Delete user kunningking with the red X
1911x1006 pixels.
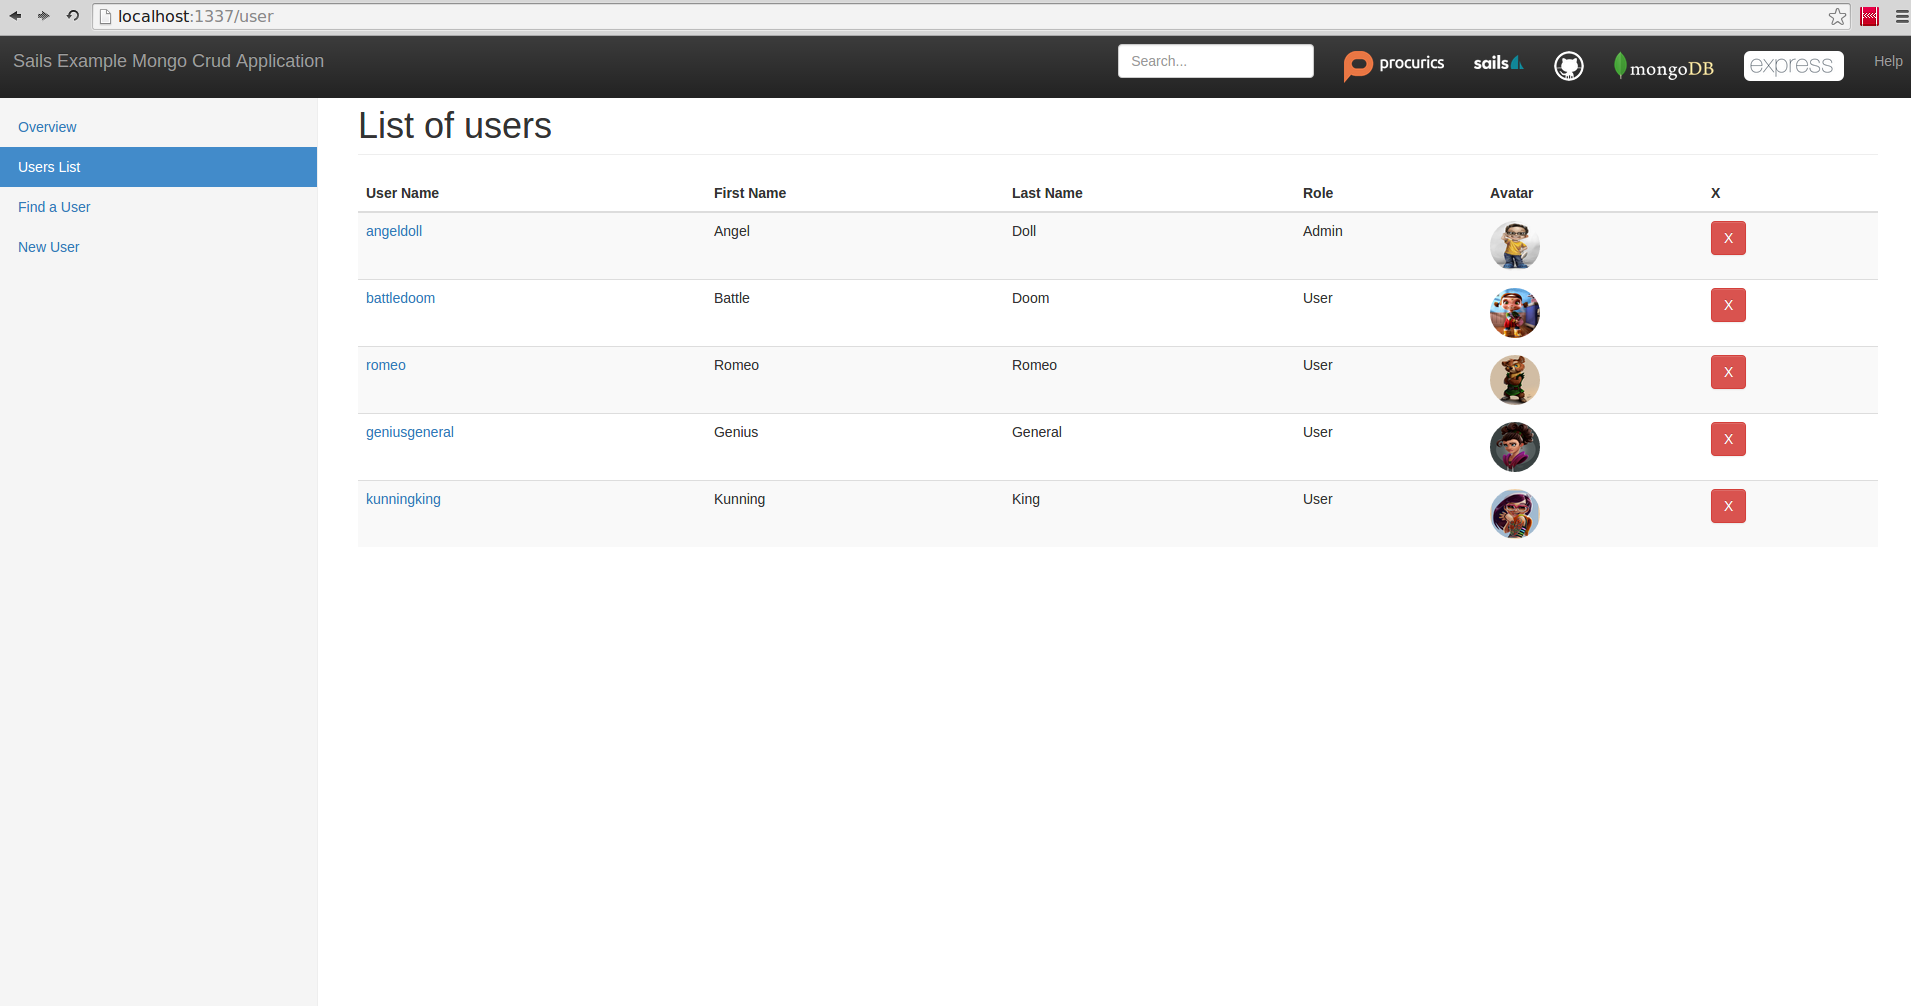tap(1728, 506)
